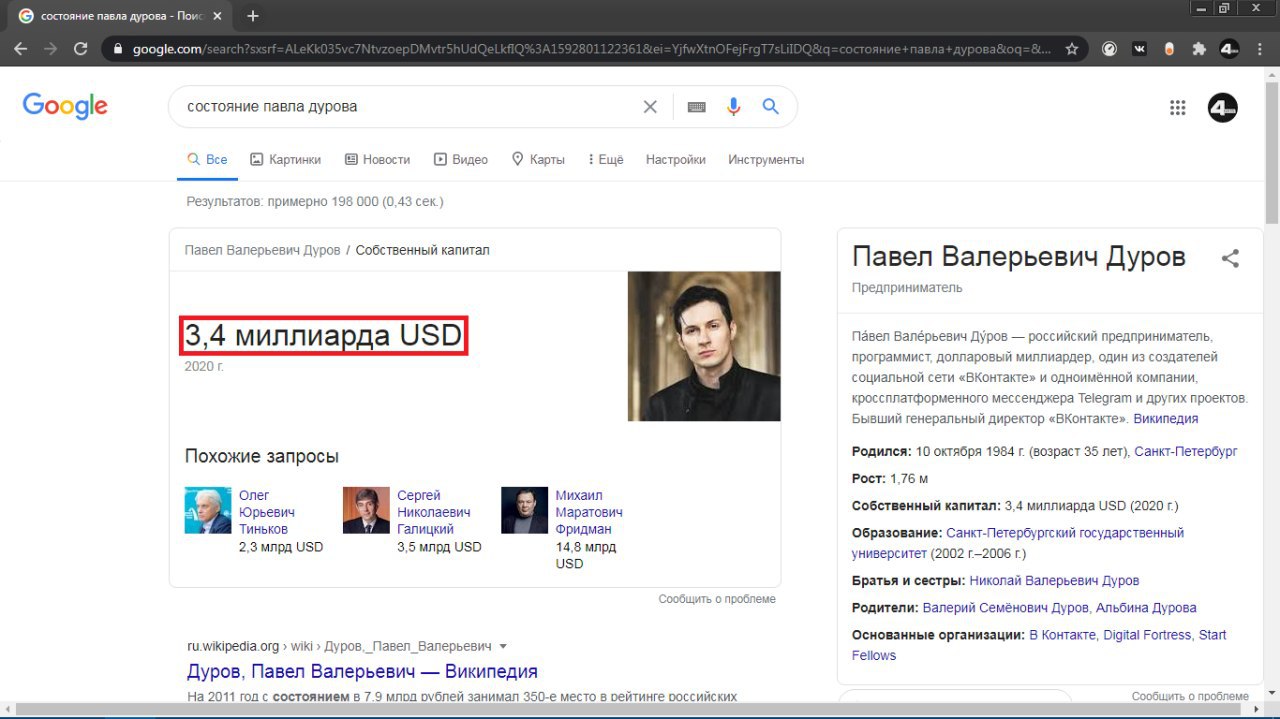The width and height of the screenshot is (1280, 719).
Task: Switch to the Новости tab
Action: [377, 160]
